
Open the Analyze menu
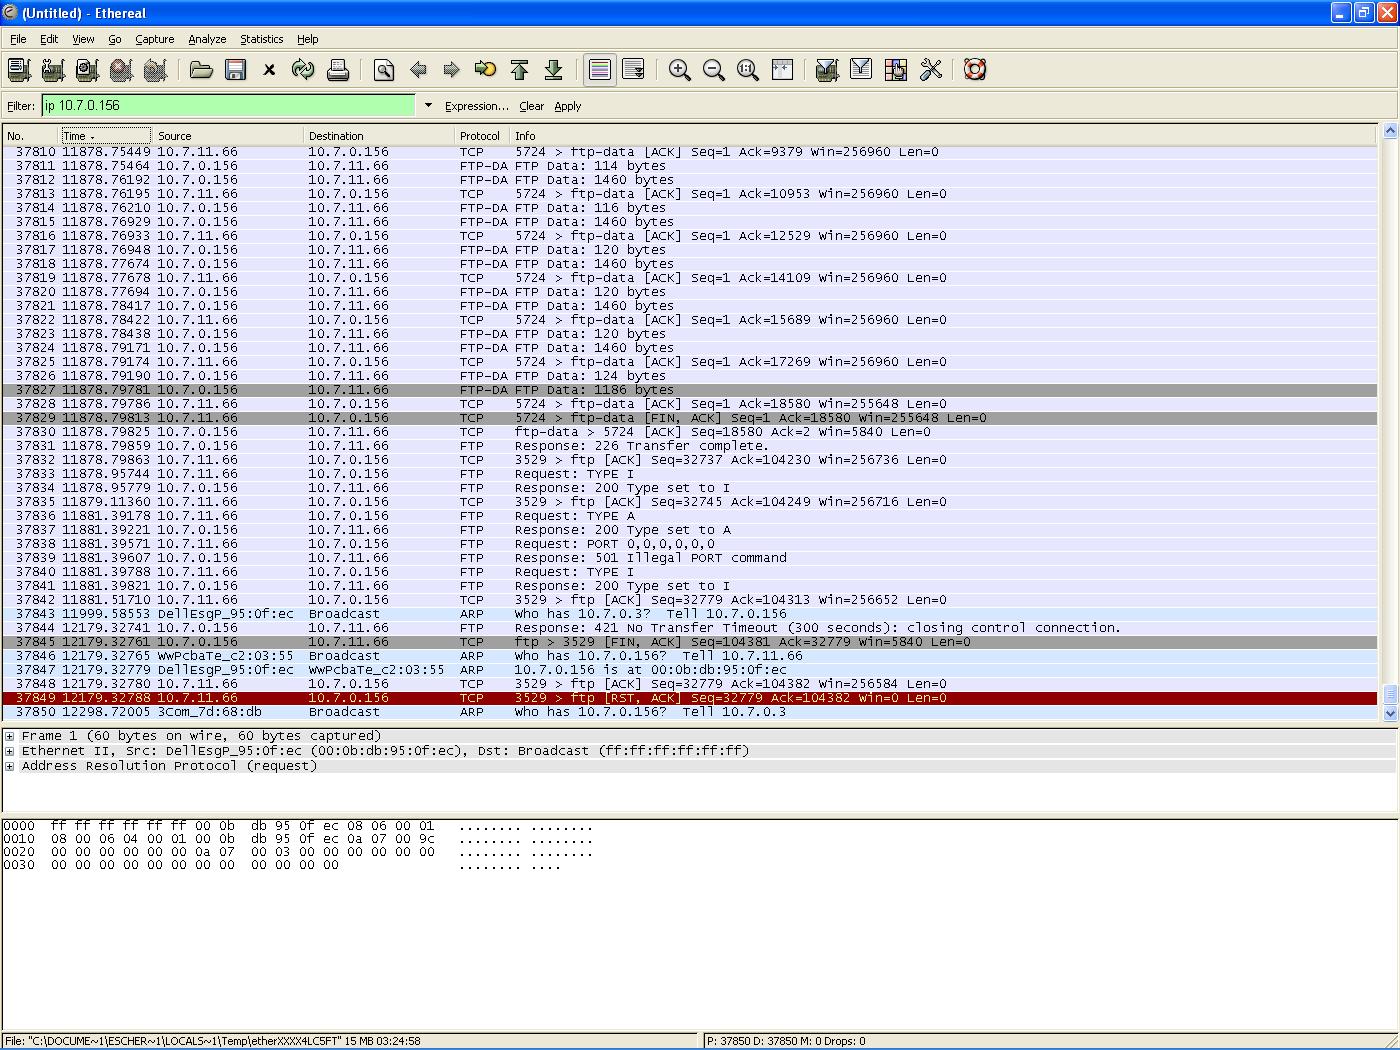point(207,39)
